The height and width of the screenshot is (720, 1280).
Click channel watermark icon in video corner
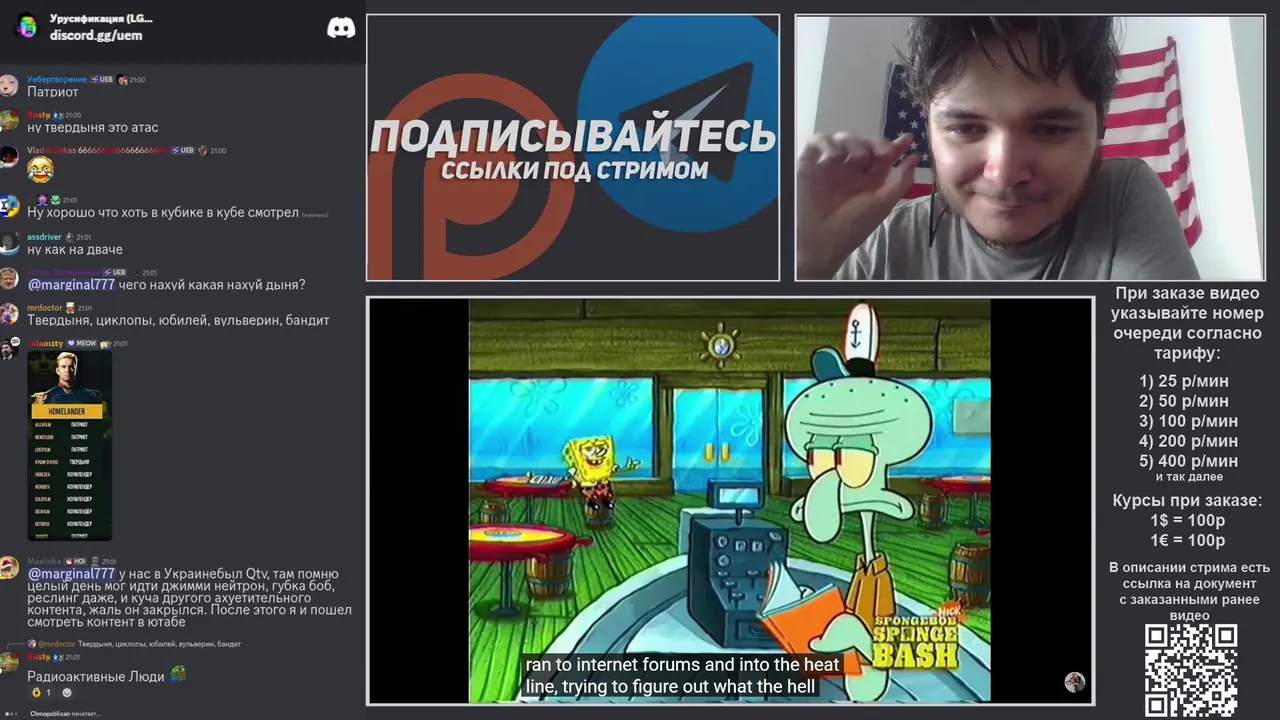[1075, 682]
